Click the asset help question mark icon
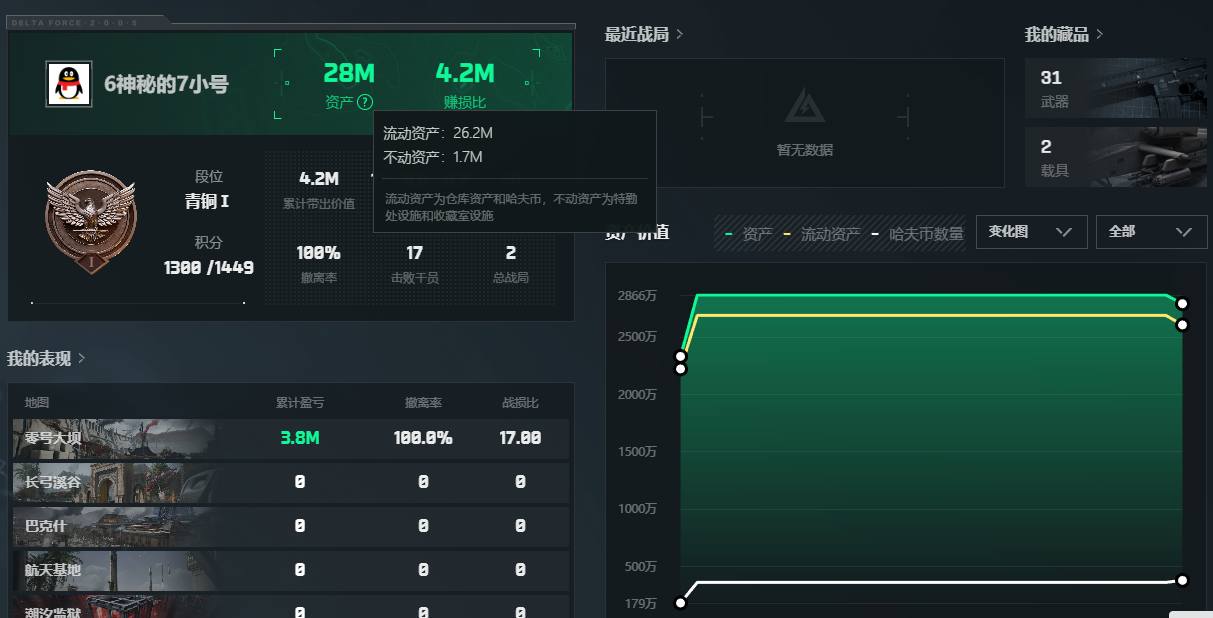Viewport: 1213px width, 618px height. (365, 101)
